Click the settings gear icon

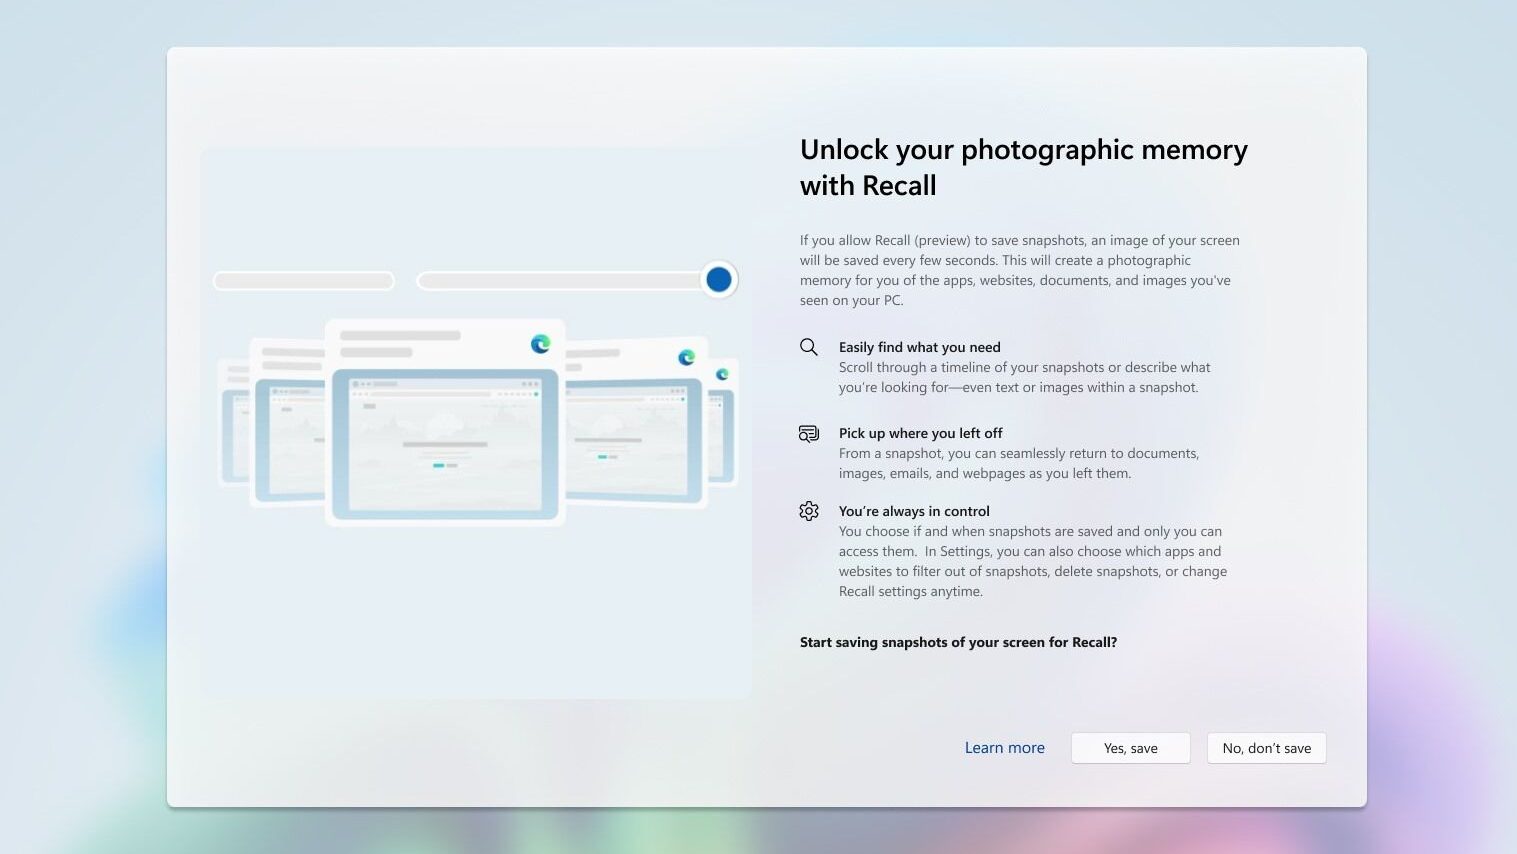[x=809, y=511]
